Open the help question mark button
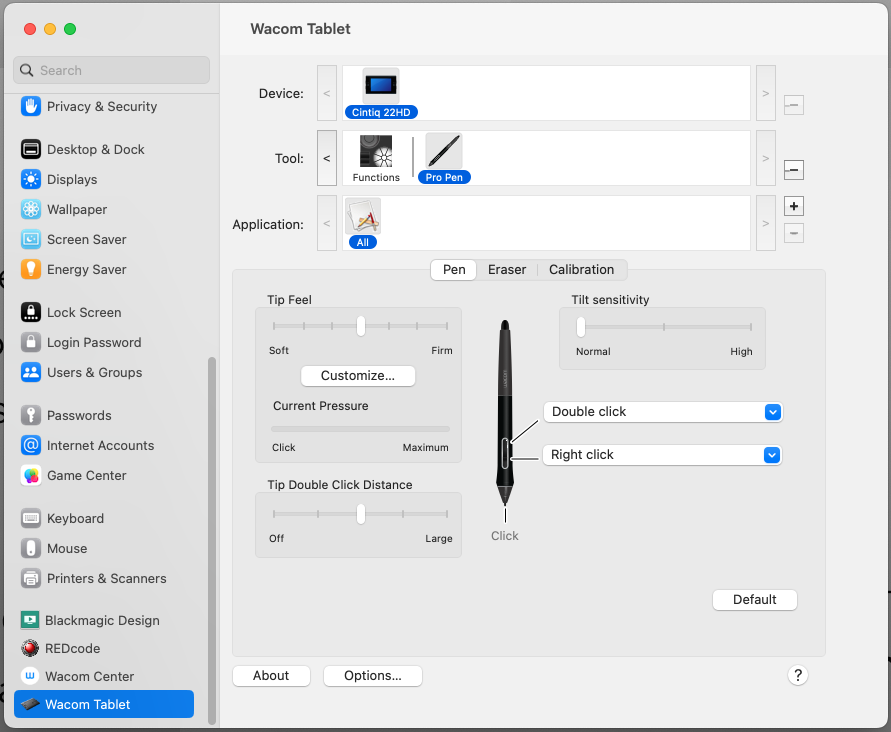The image size is (891, 732). coord(798,675)
